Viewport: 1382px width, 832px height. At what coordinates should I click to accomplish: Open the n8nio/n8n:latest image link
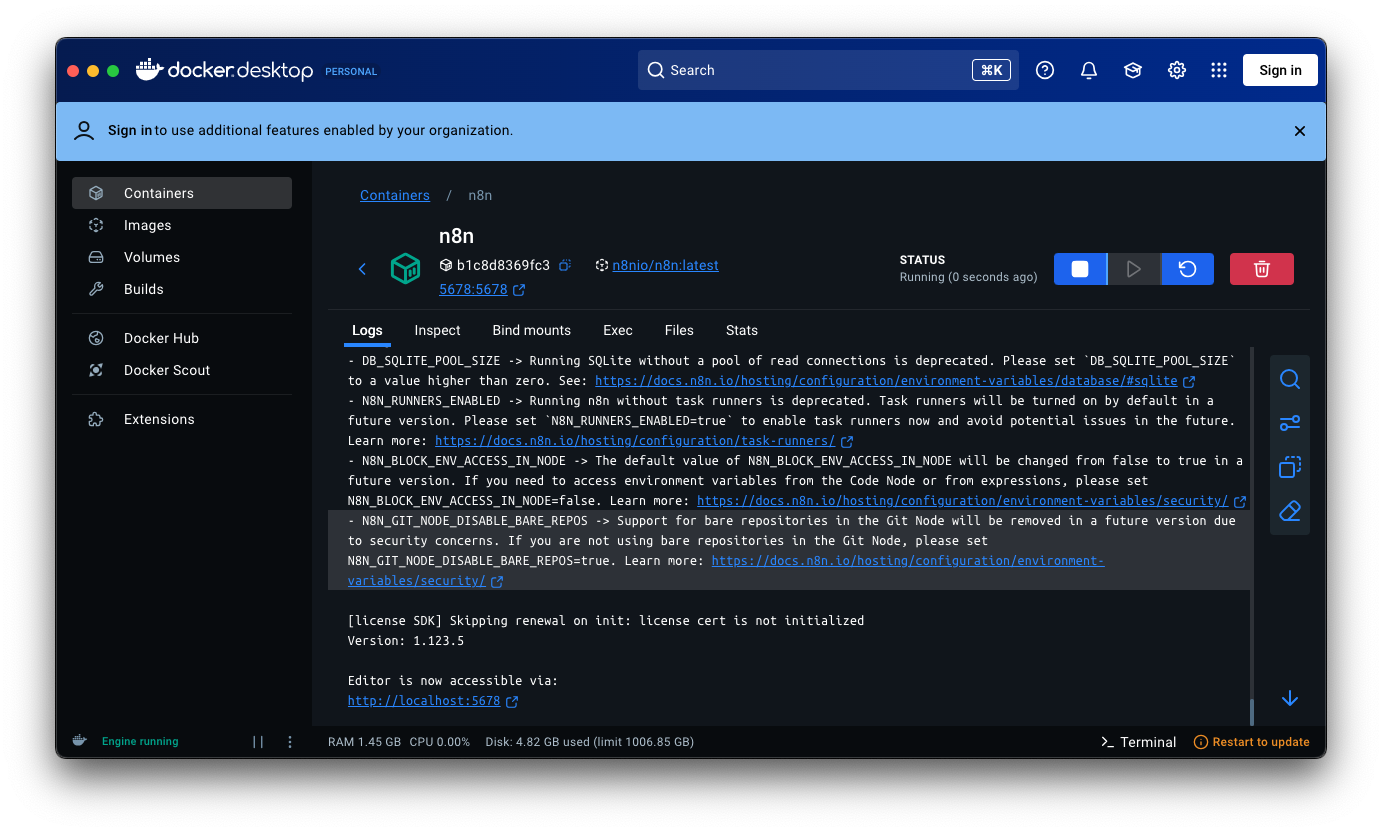pos(665,265)
